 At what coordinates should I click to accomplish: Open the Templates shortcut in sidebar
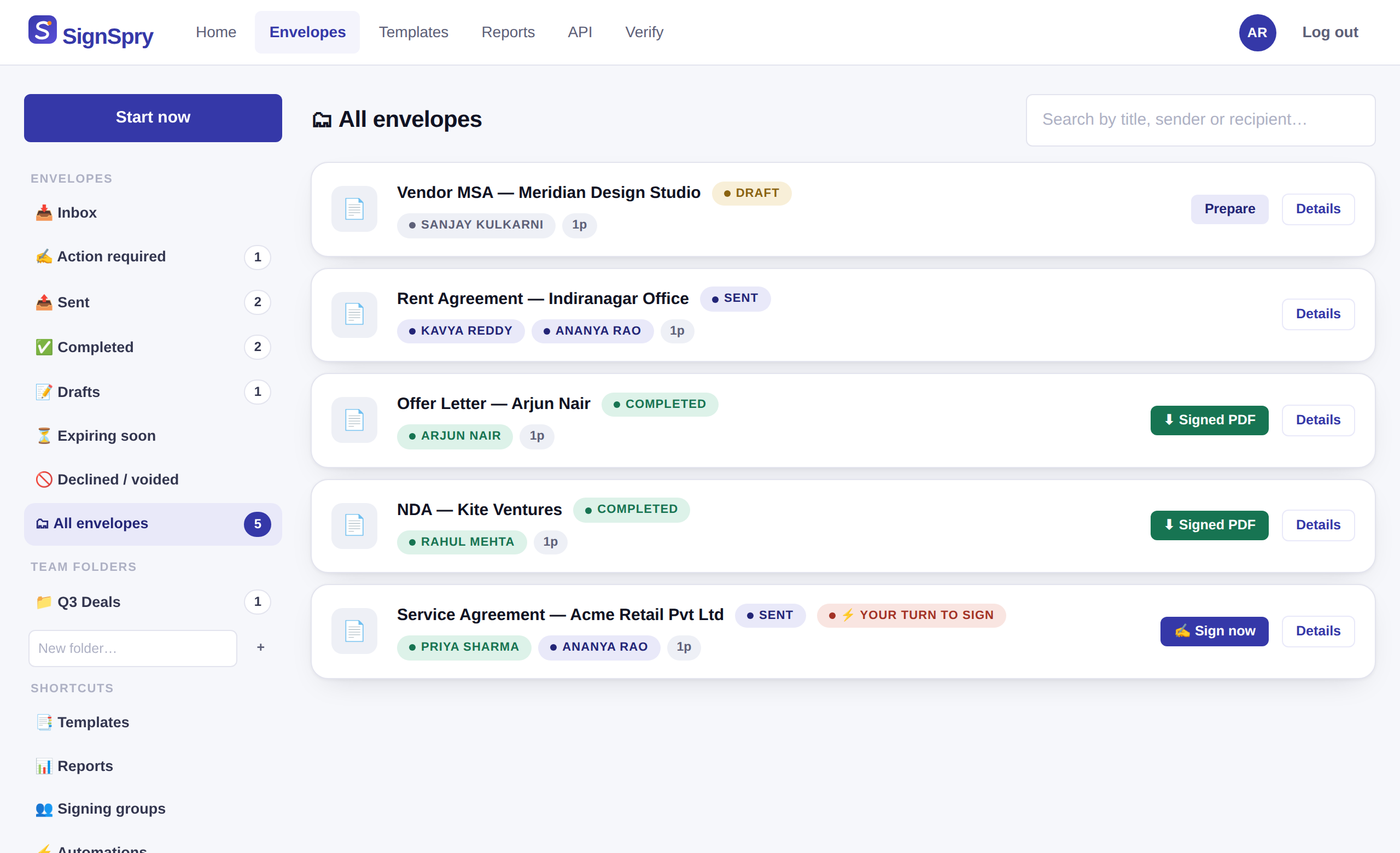pos(153,722)
